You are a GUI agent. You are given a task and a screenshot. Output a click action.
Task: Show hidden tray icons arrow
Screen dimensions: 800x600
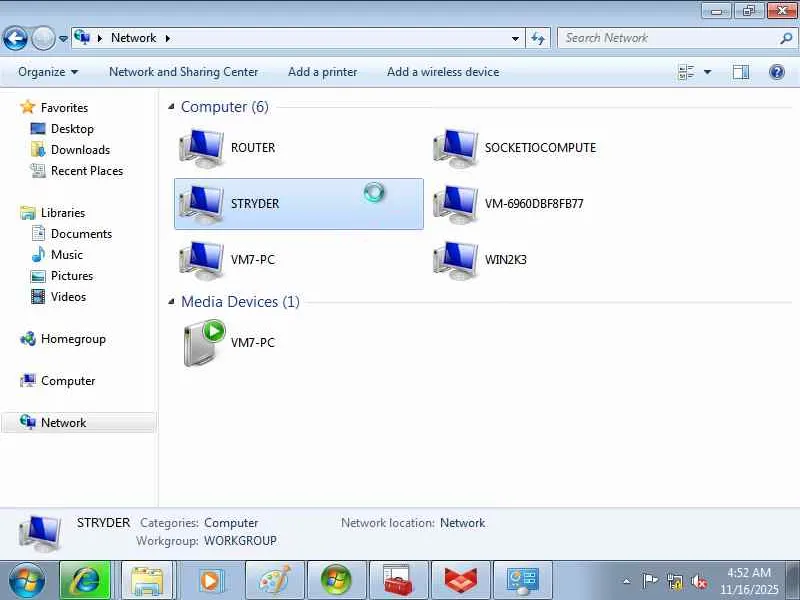pyautogui.click(x=627, y=581)
